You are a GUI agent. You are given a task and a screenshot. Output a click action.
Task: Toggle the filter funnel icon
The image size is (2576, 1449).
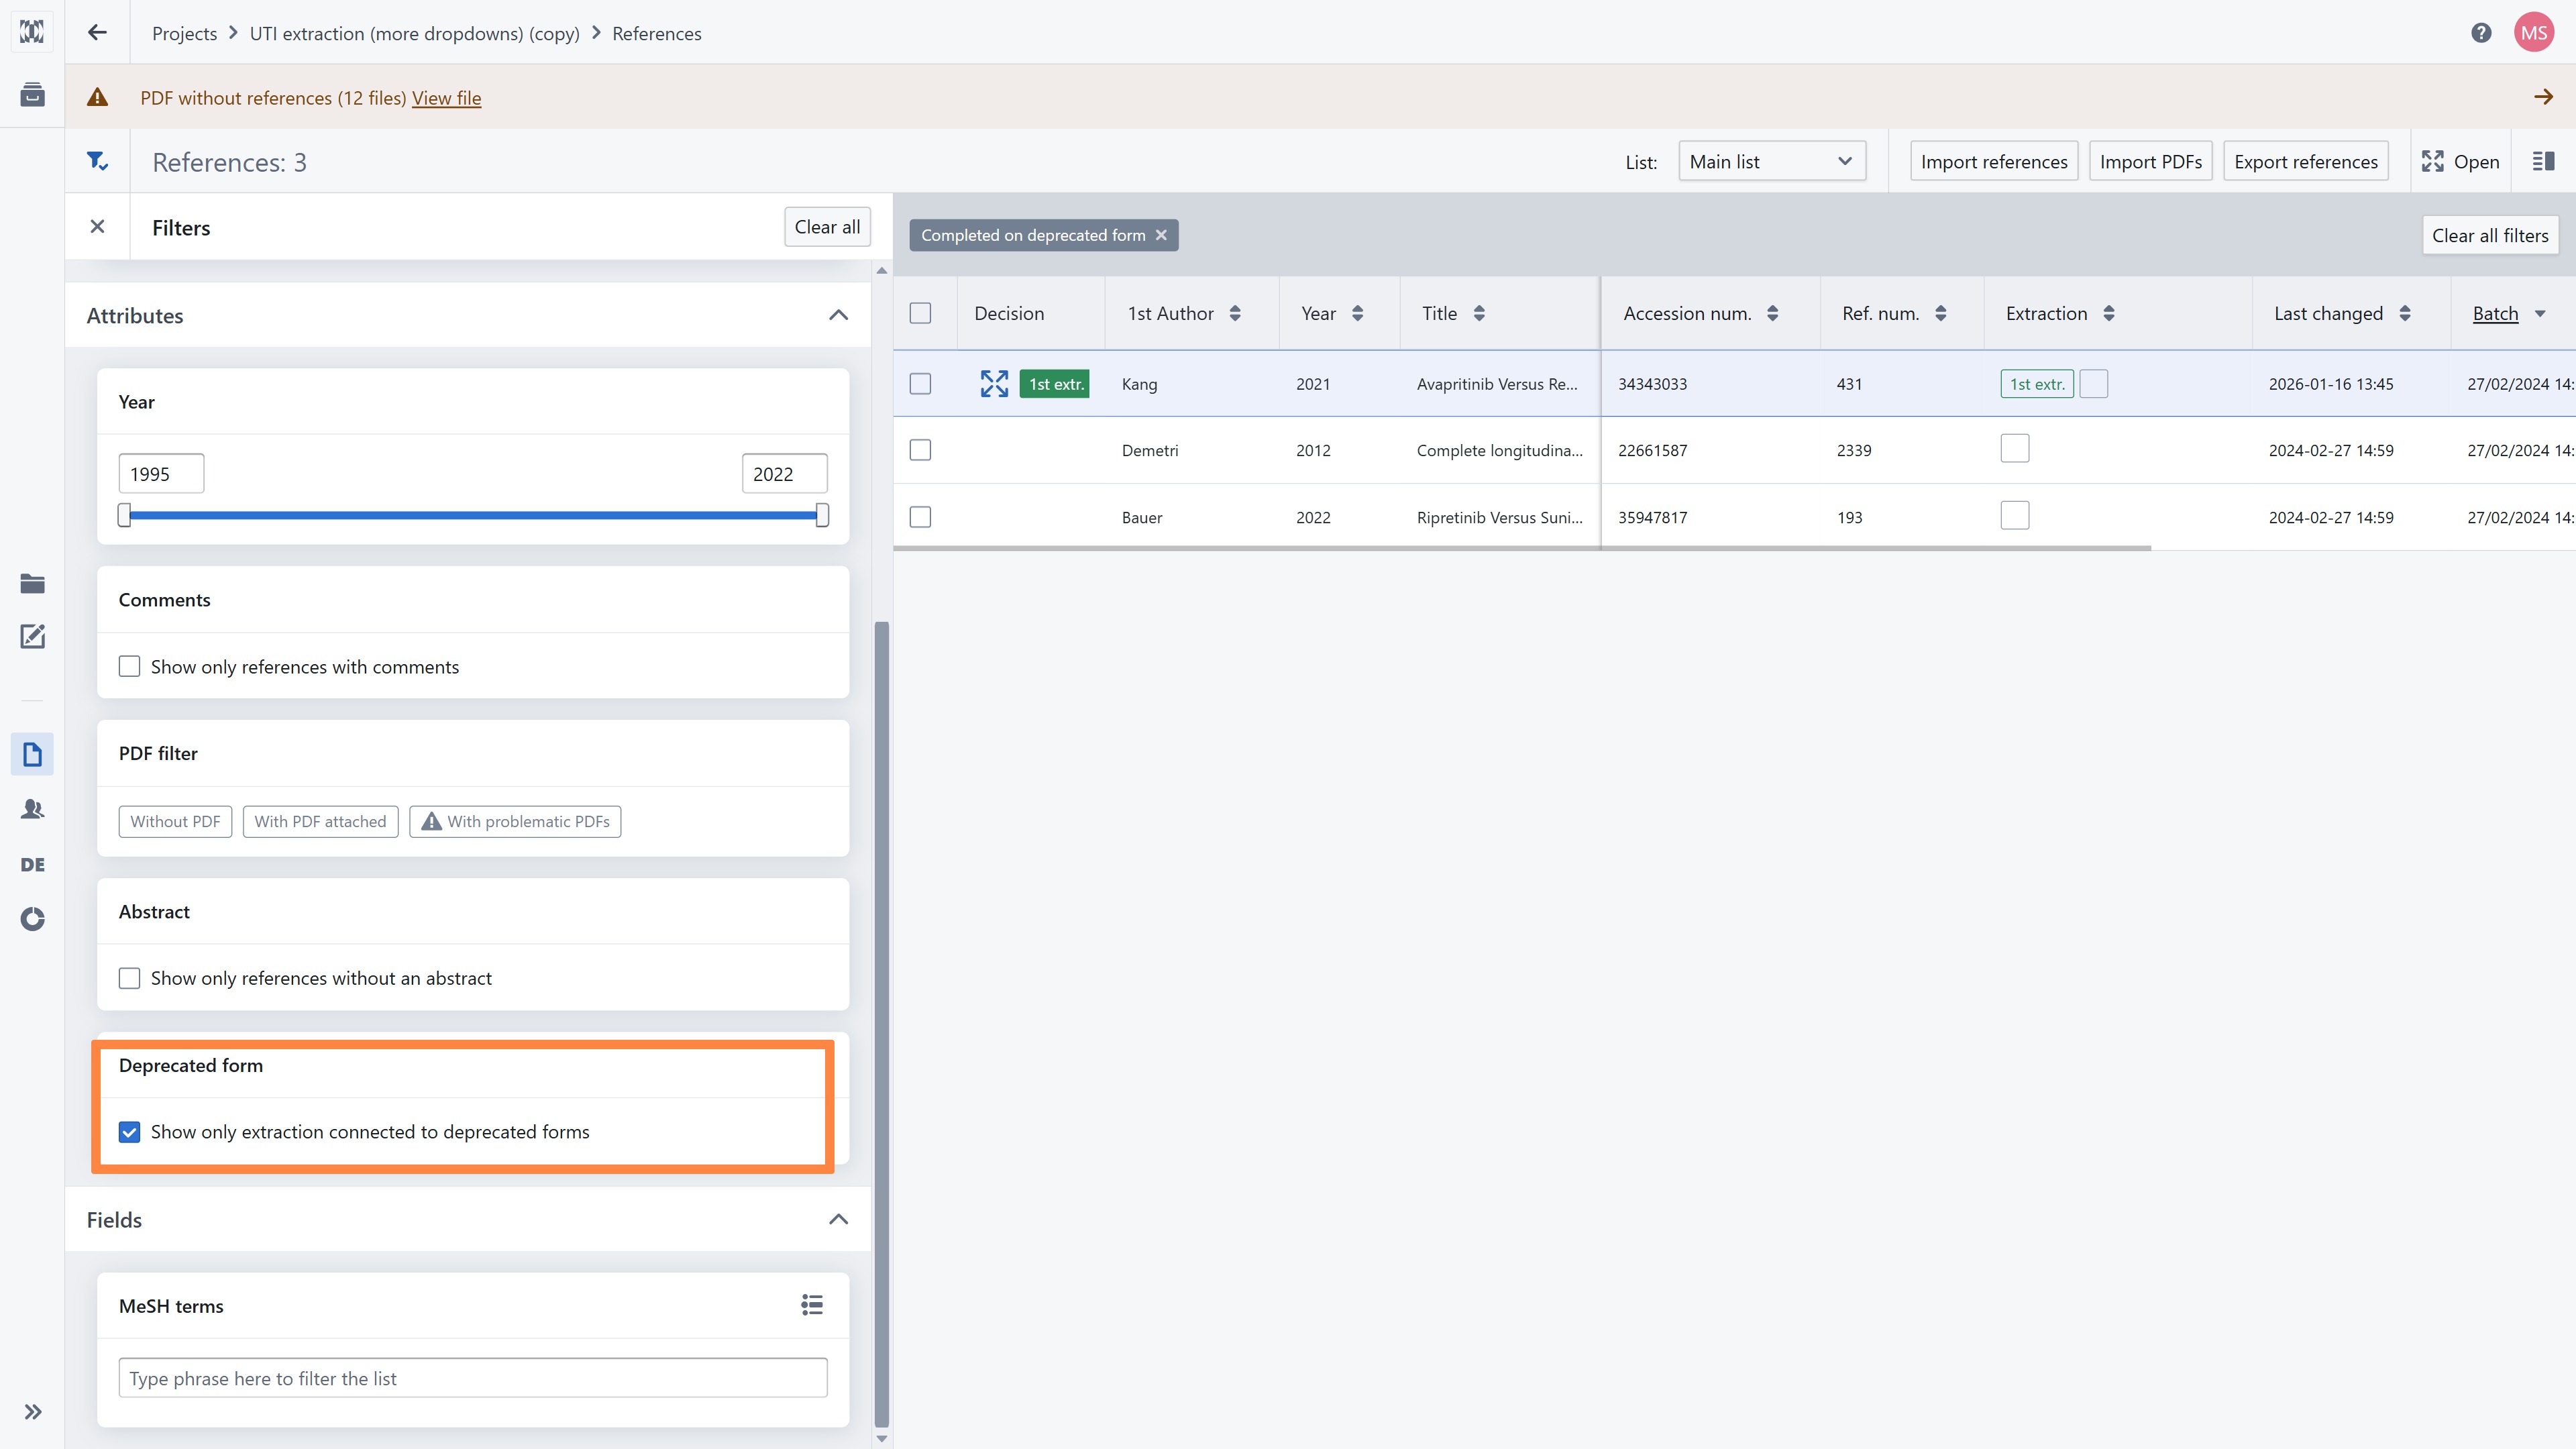97,161
